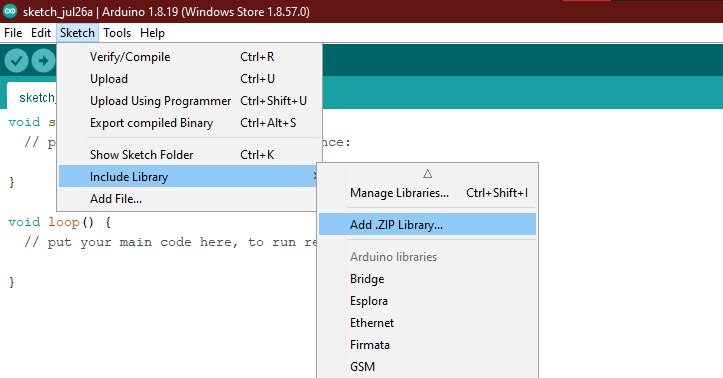Expand the Include Library submenu

tap(189, 177)
